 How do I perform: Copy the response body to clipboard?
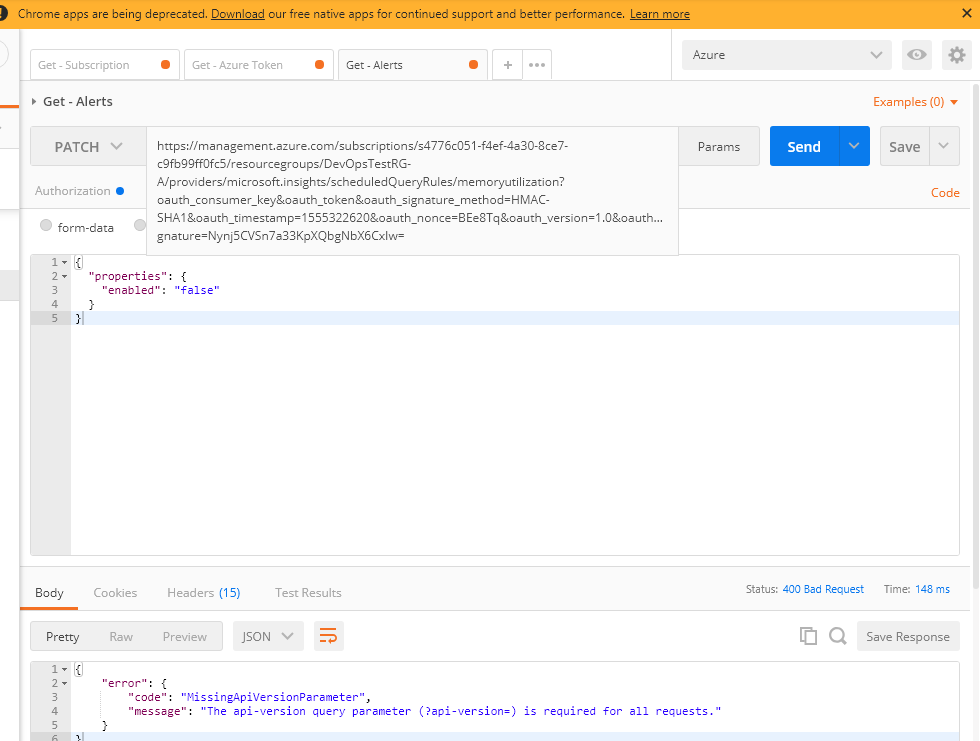pyautogui.click(x=808, y=635)
